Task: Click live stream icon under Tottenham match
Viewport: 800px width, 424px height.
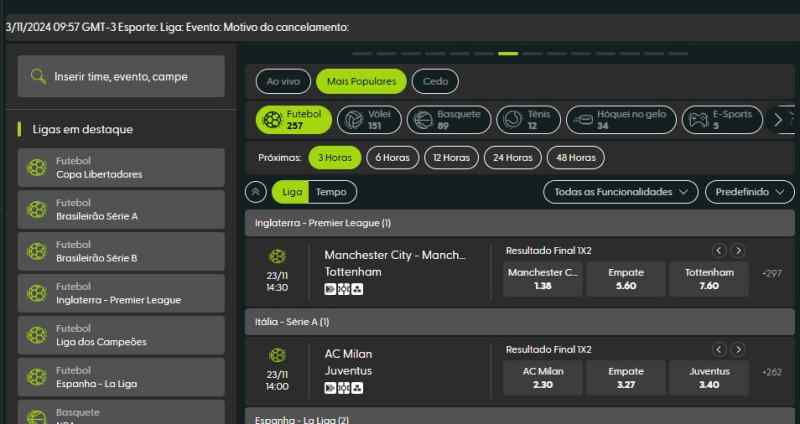Action: [330, 289]
